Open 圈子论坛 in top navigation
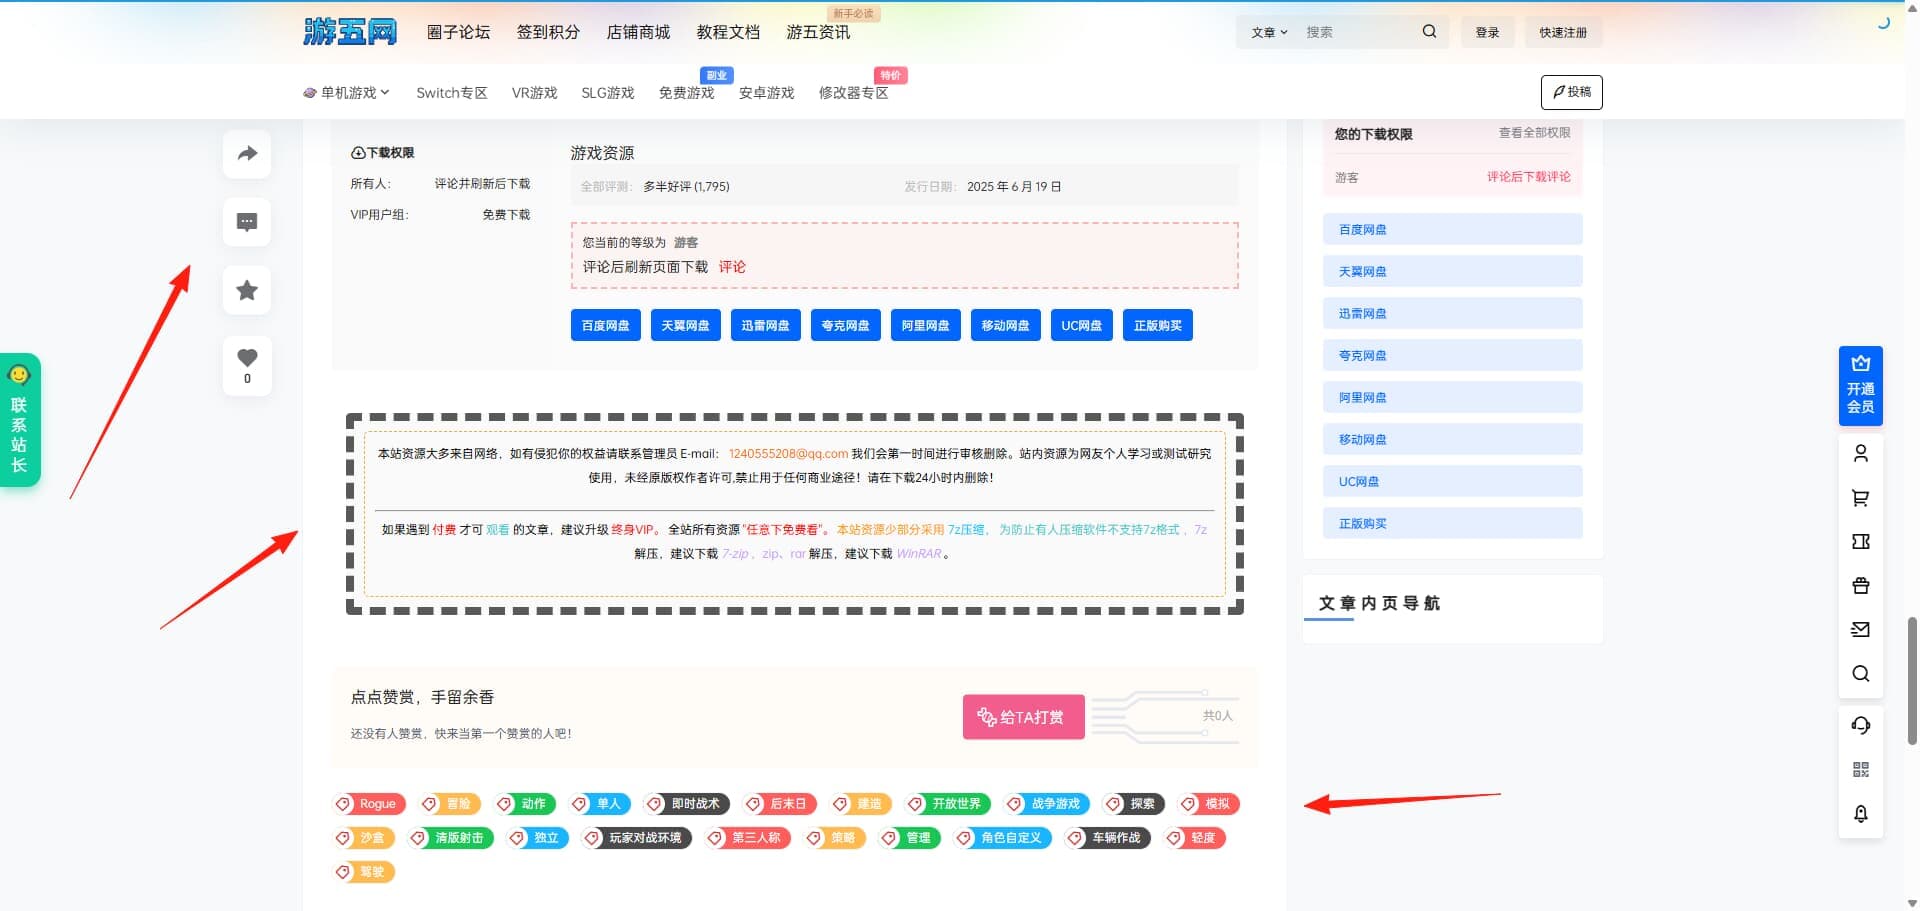This screenshot has width=1920, height=911. [458, 32]
